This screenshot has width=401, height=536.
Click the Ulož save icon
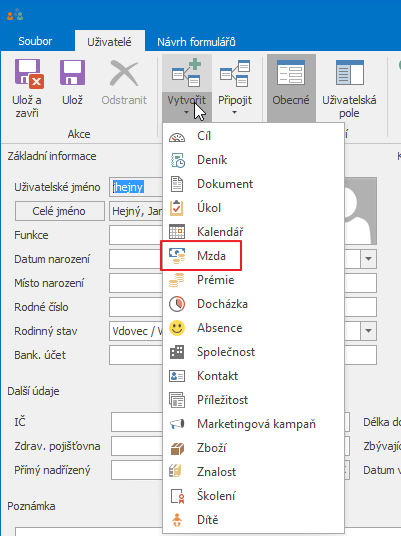(72, 72)
